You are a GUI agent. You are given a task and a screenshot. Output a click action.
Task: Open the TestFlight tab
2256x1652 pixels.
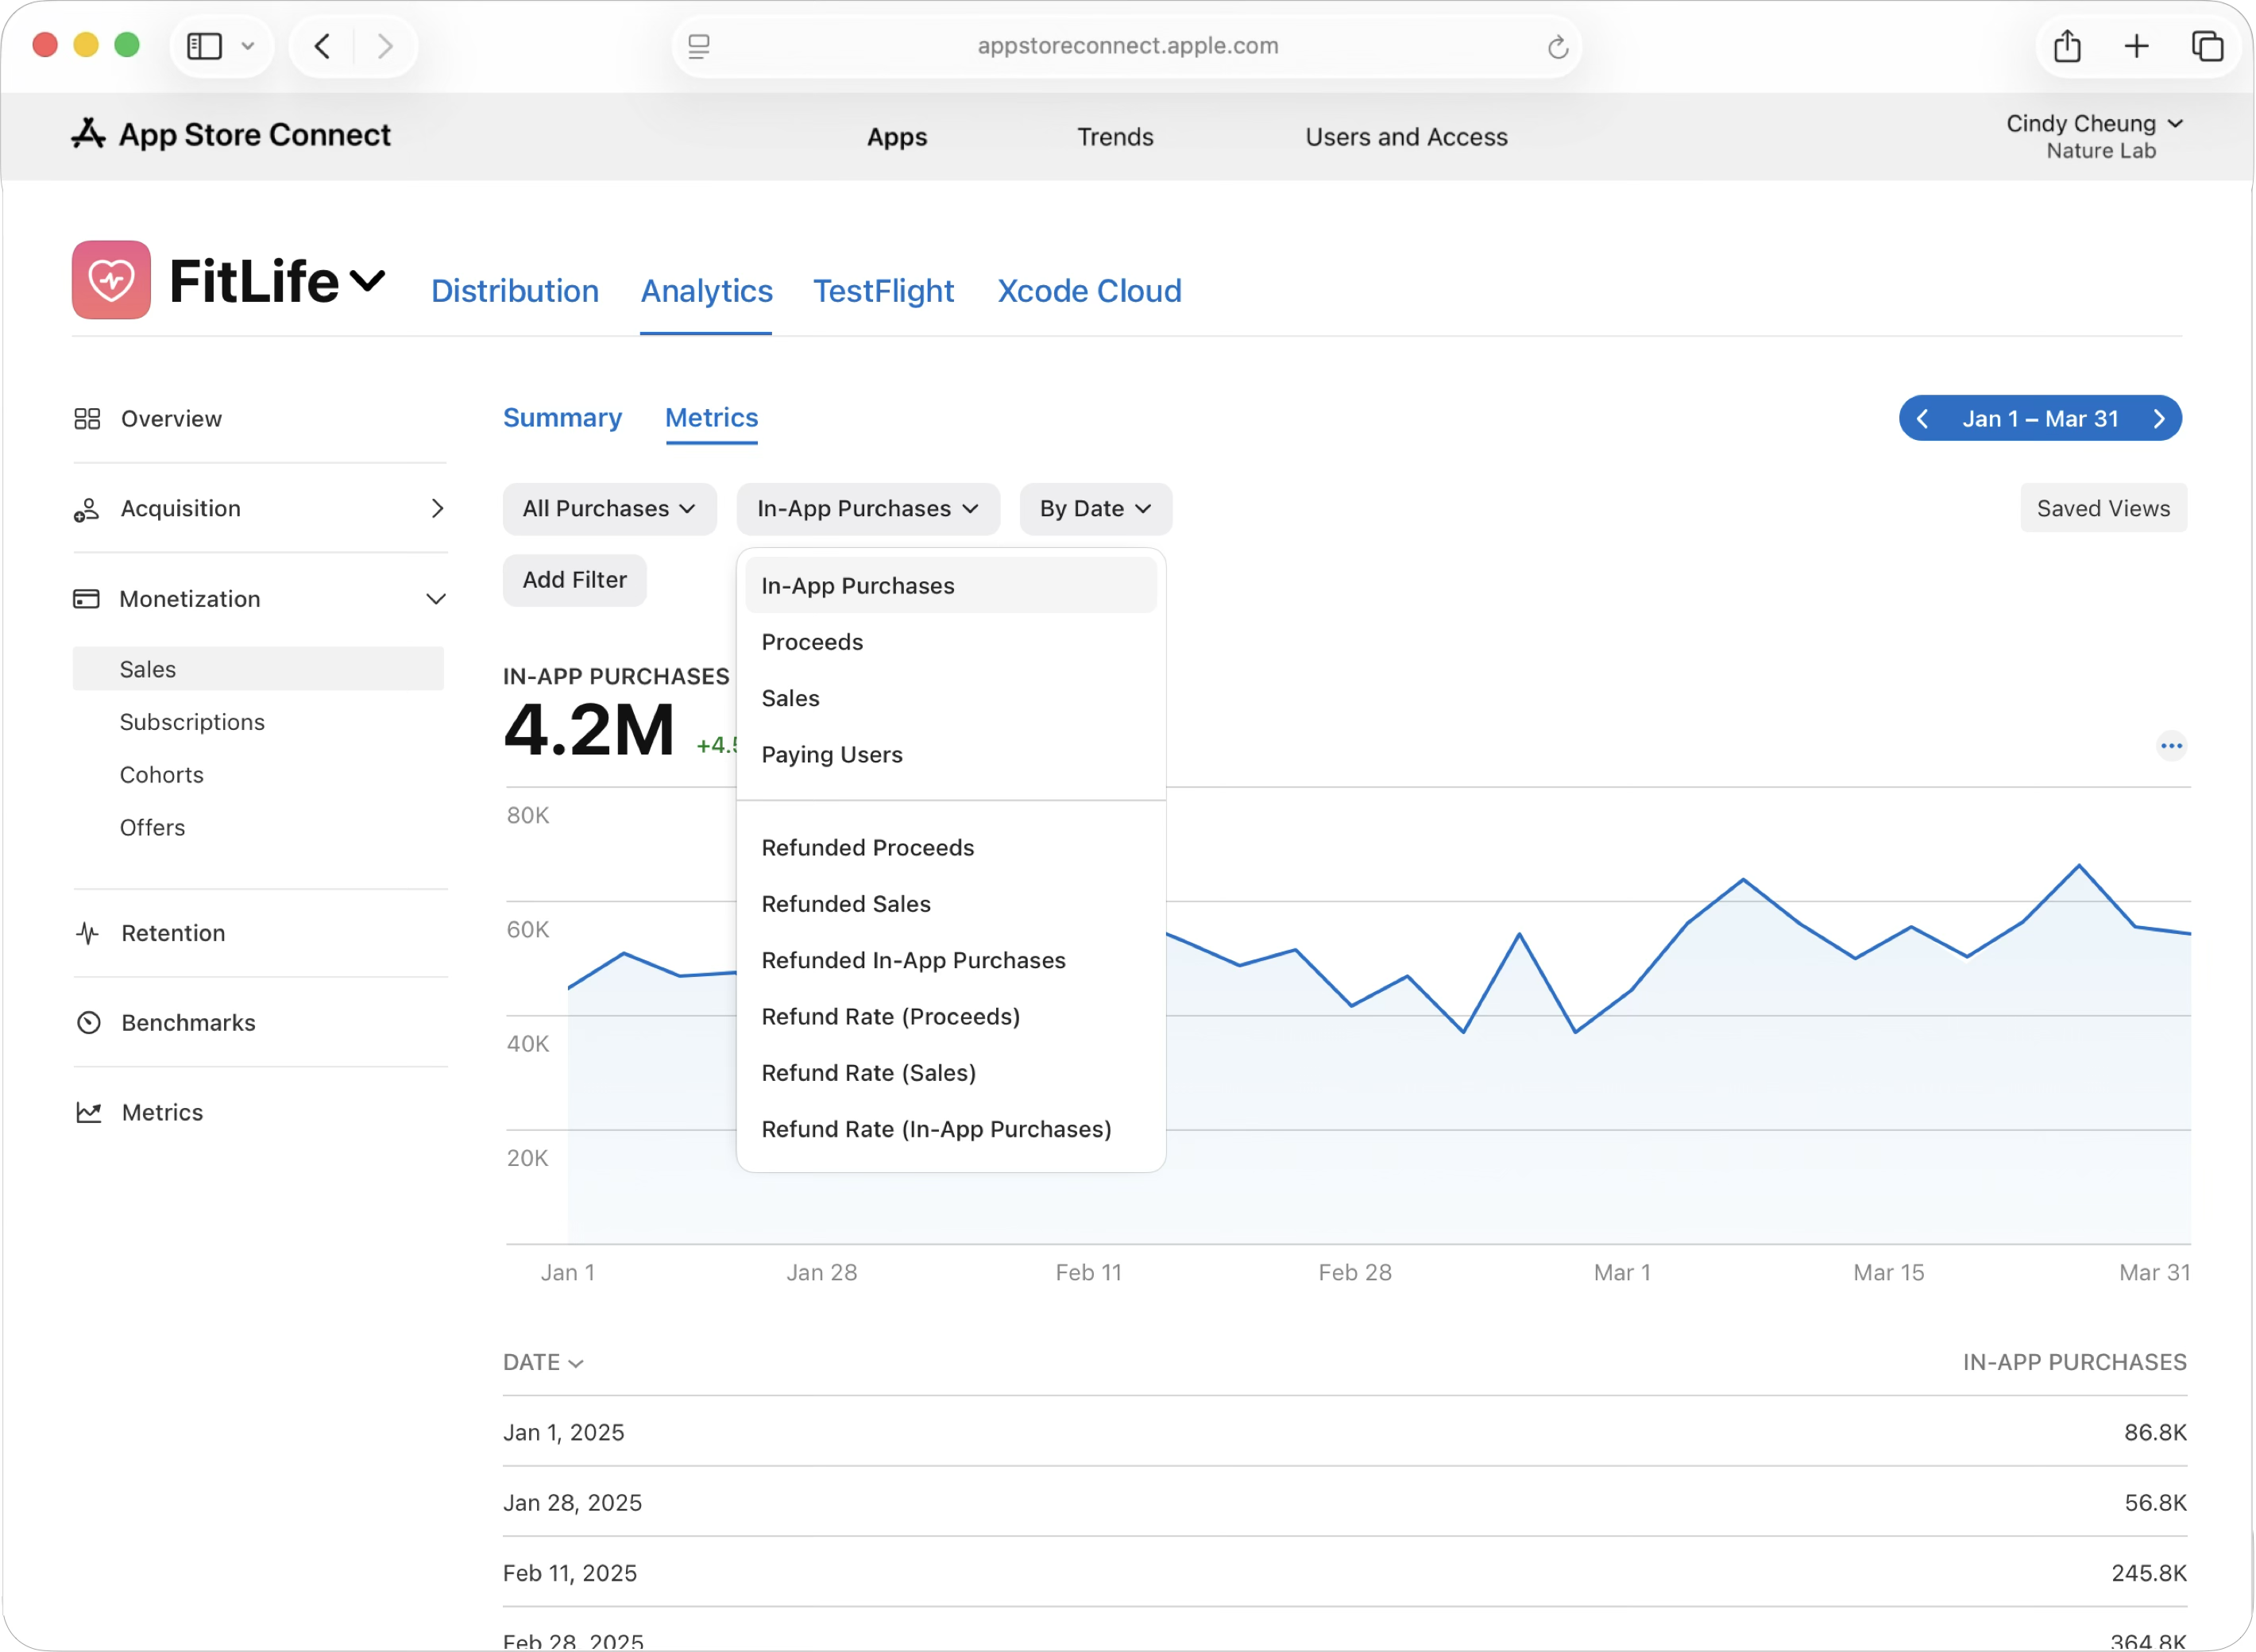point(883,291)
